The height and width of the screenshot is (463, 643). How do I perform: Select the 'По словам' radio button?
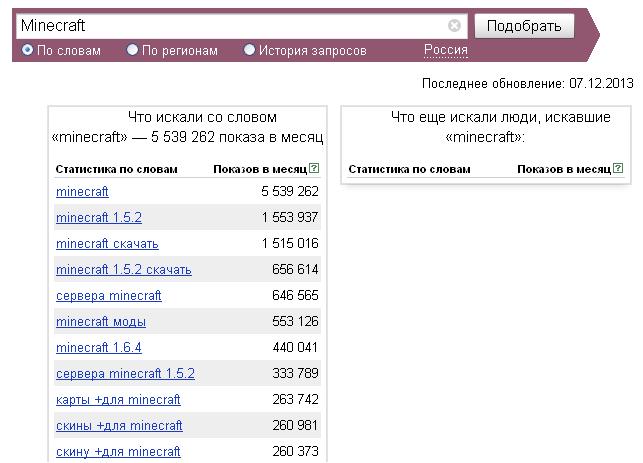27,50
